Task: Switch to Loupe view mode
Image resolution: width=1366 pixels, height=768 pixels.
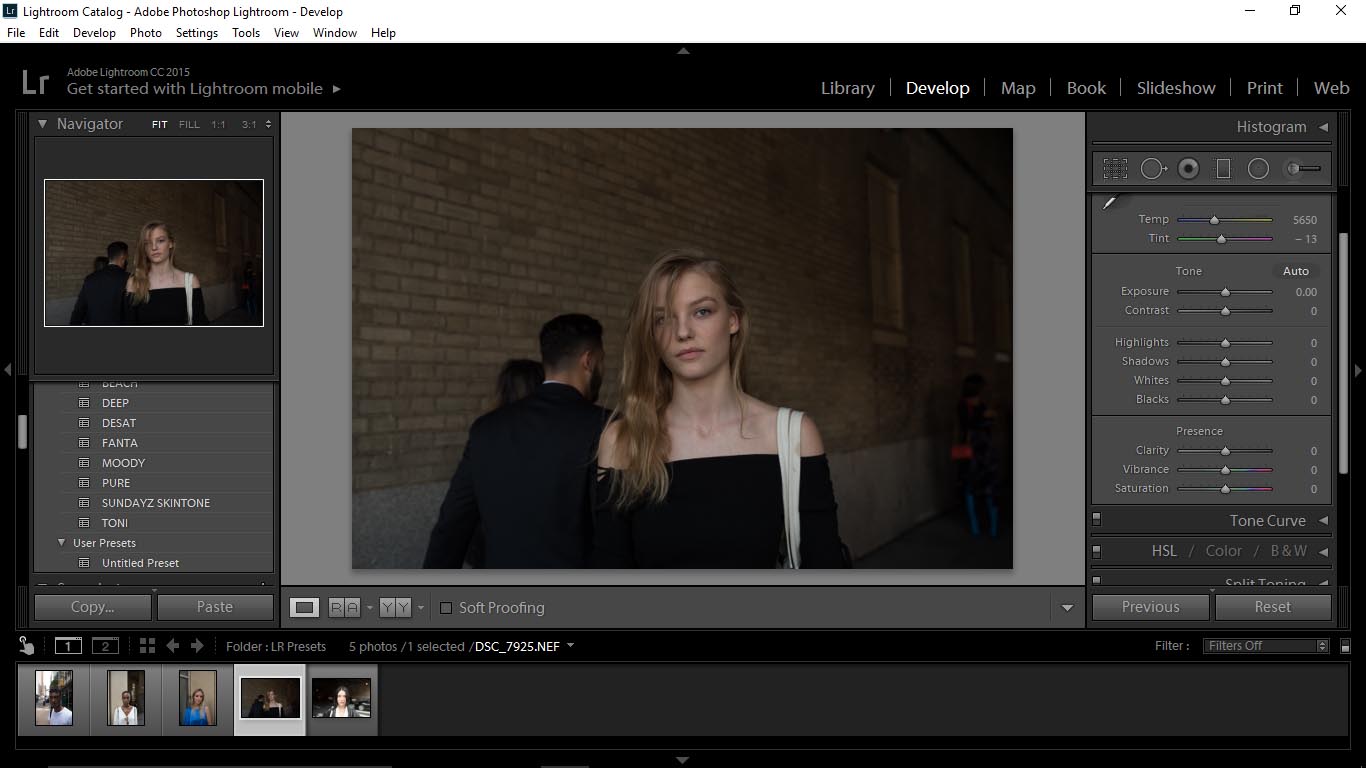Action: 305,607
